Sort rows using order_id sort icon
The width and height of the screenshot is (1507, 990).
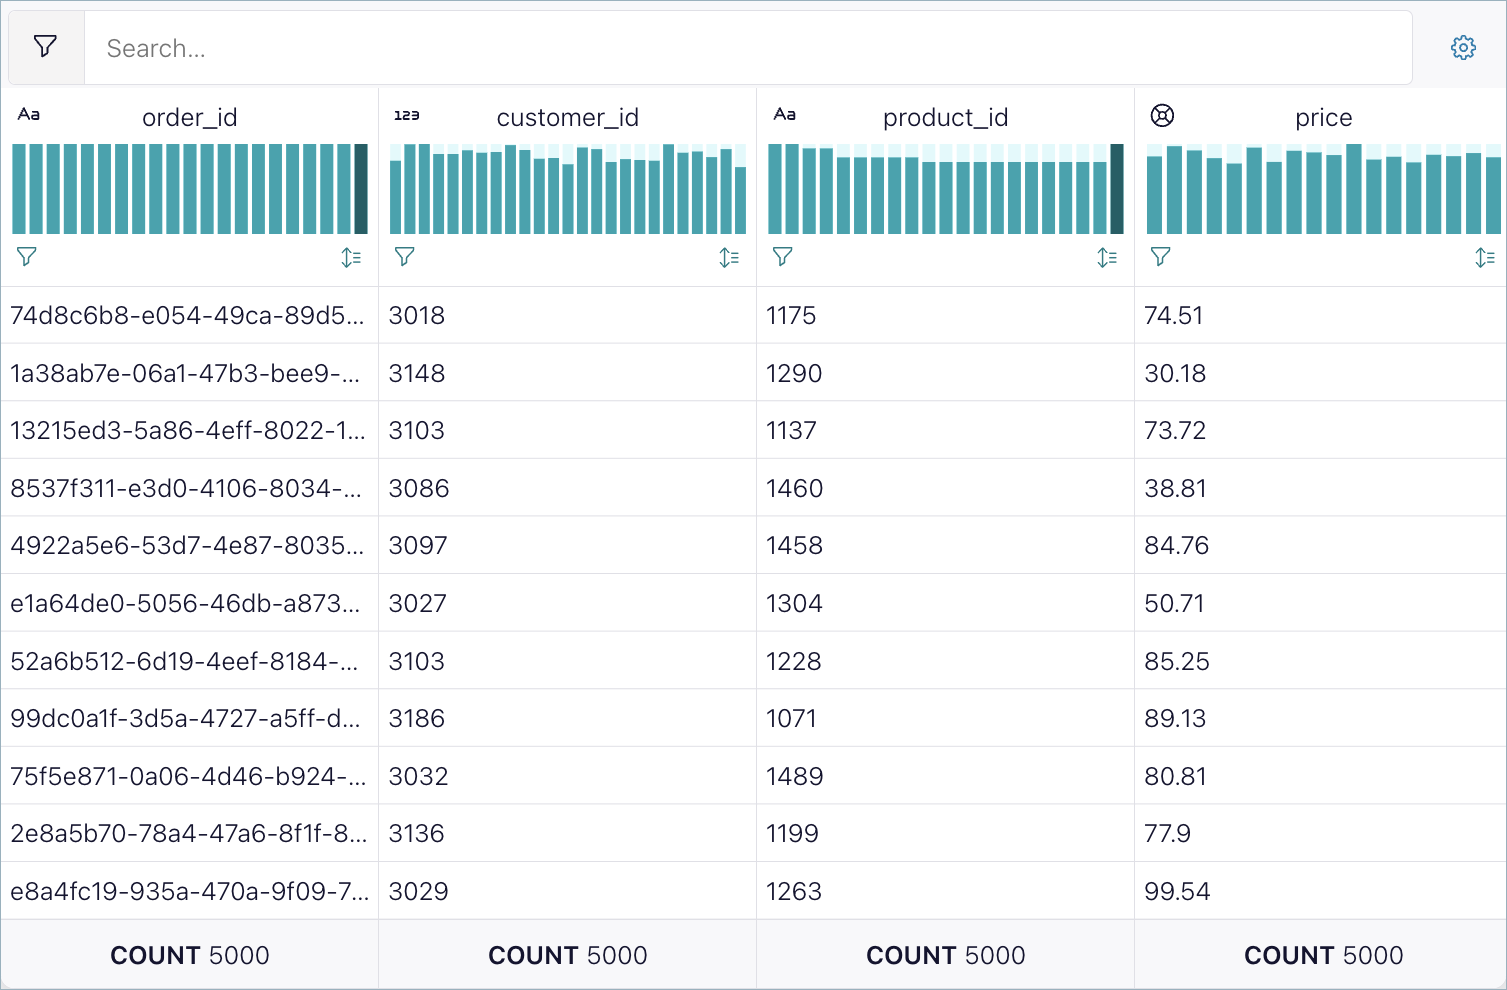pos(351,257)
